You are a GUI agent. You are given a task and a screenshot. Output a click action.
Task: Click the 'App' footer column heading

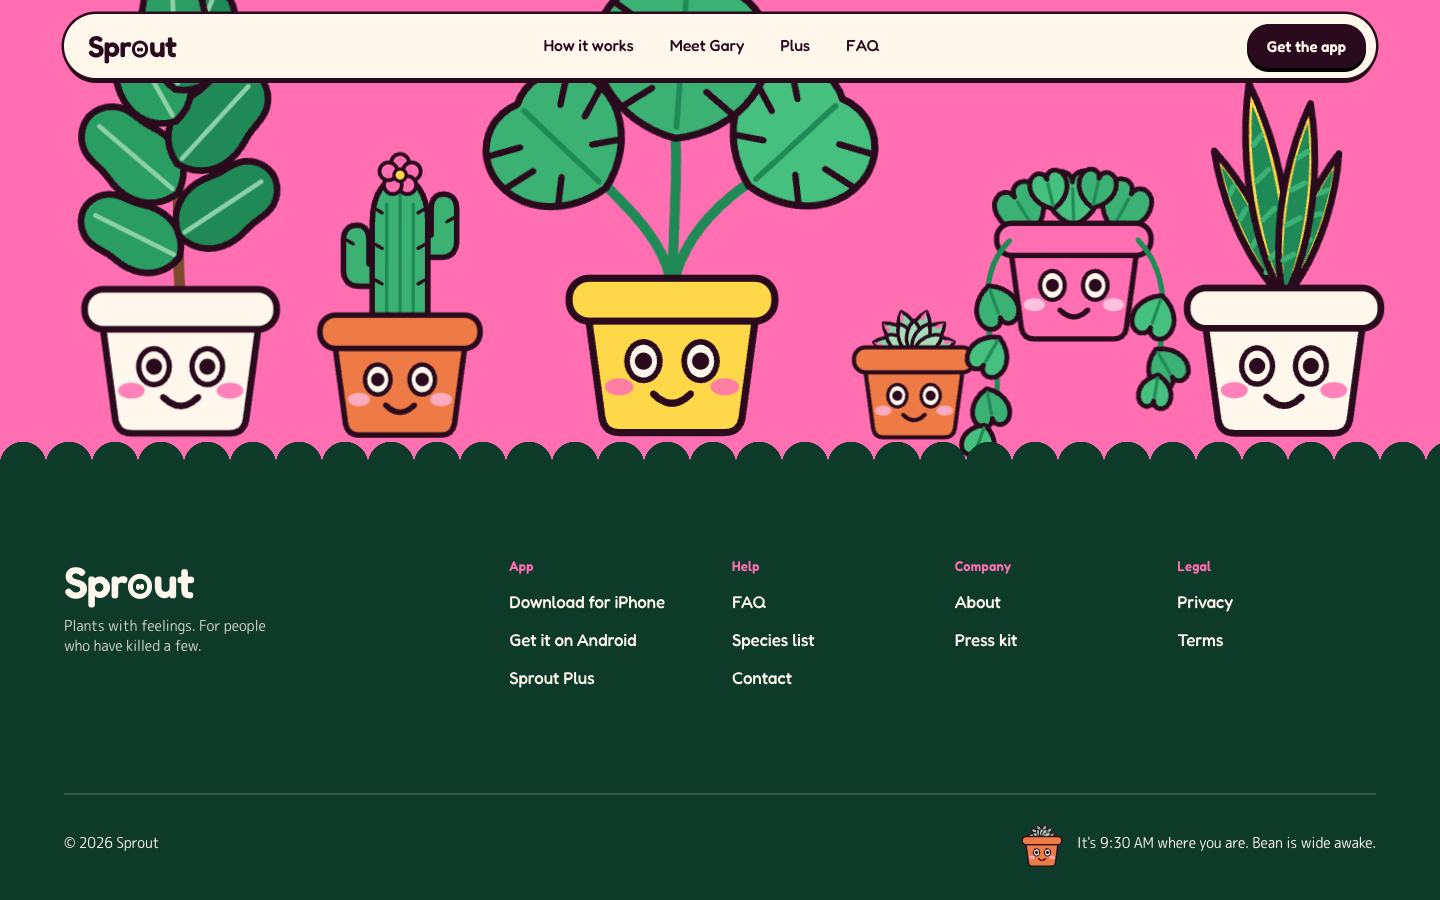(521, 566)
